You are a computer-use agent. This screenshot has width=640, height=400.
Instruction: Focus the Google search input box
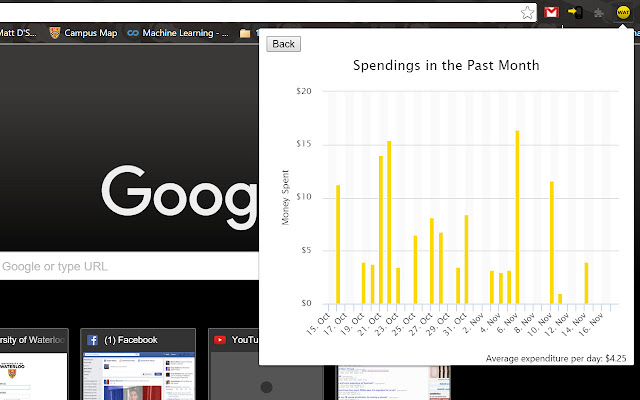point(129,266)
